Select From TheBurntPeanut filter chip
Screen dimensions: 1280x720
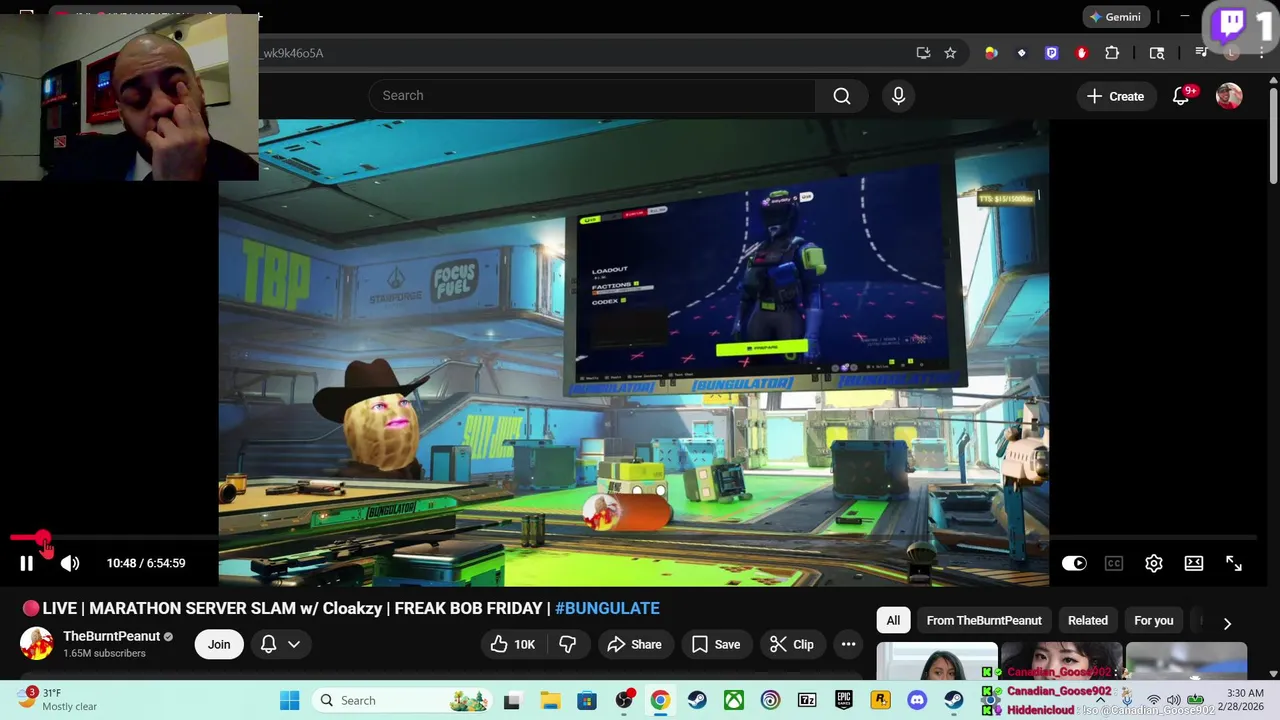pyautogui.click(x=984, y=620)
